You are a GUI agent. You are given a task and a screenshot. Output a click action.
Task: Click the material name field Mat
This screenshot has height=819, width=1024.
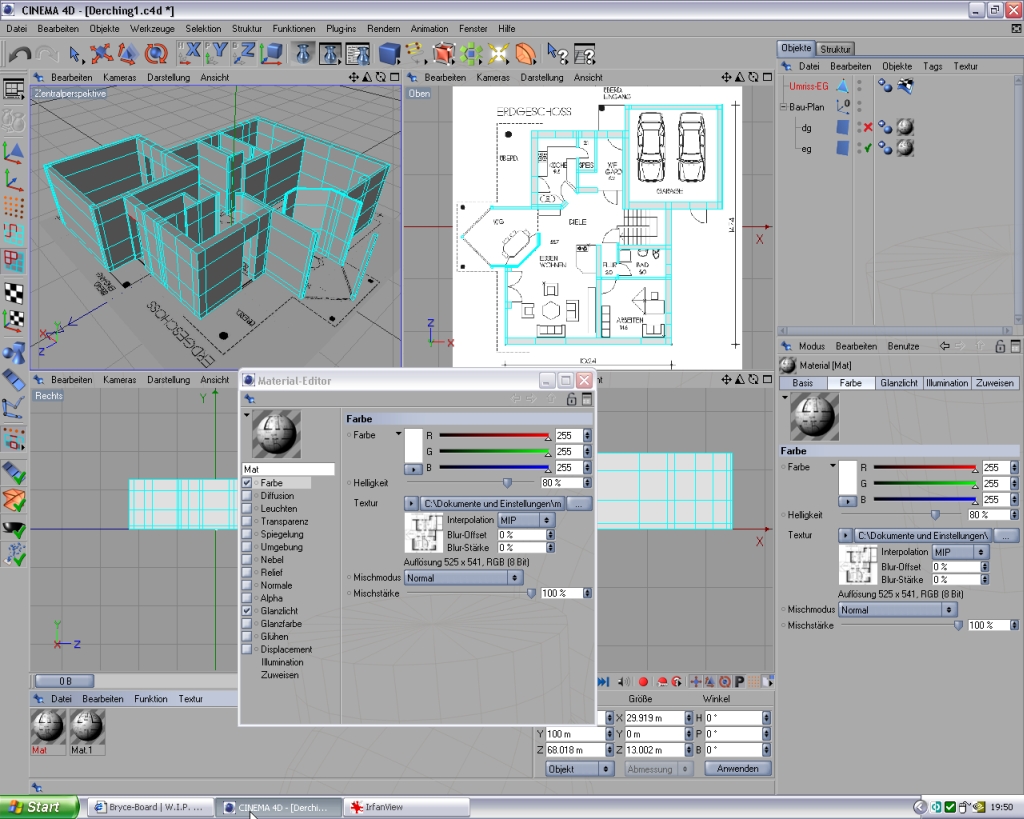point(288,469)
